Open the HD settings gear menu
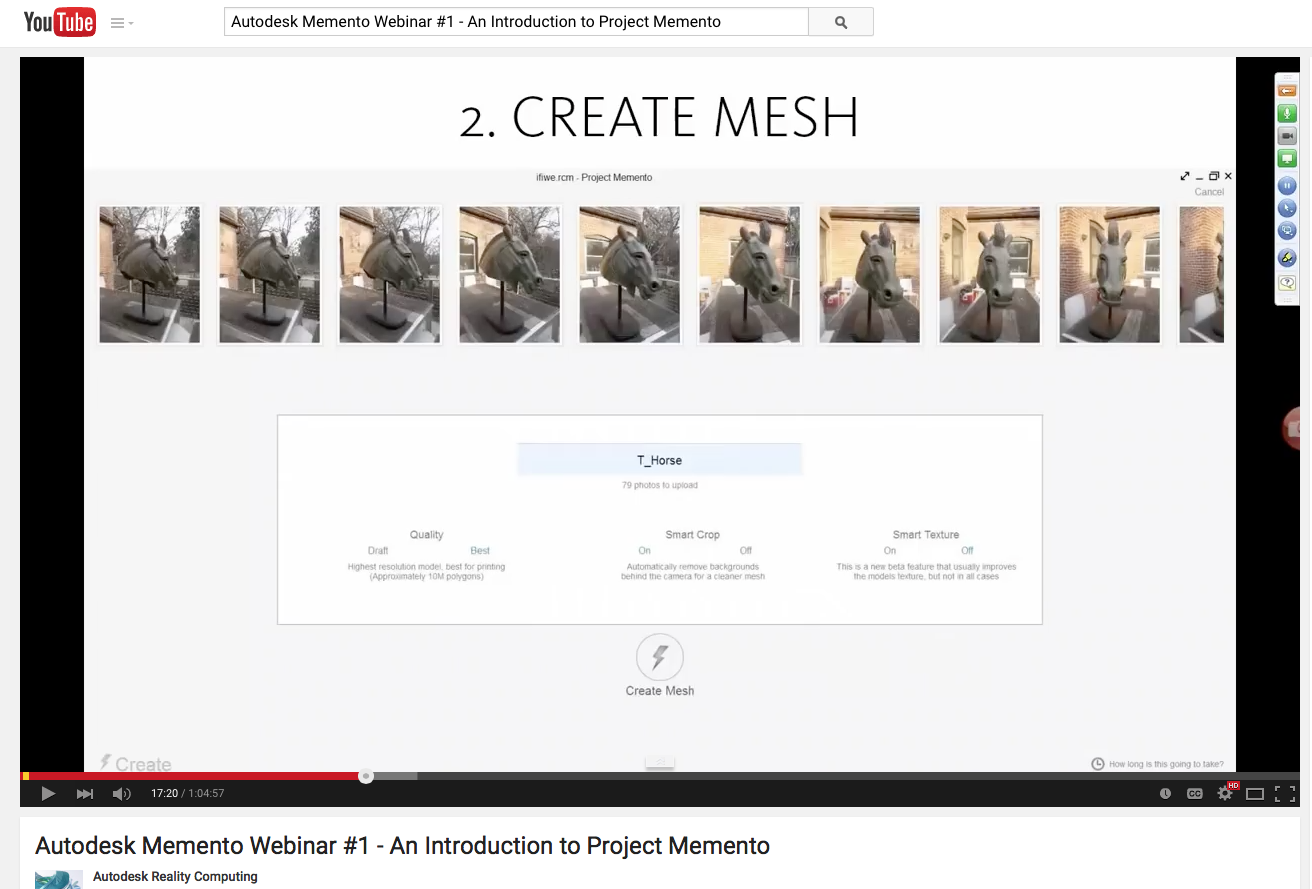The width and height of the screenshot is (1312, 889). pos(1225,794)
